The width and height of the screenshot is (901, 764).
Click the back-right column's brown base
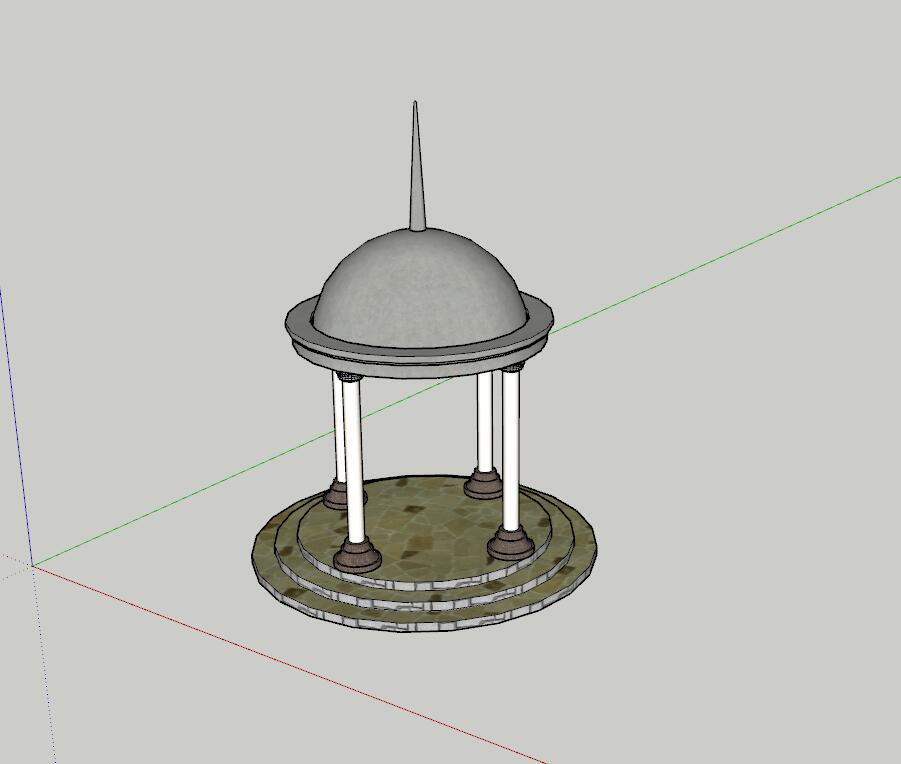[484, 486]
